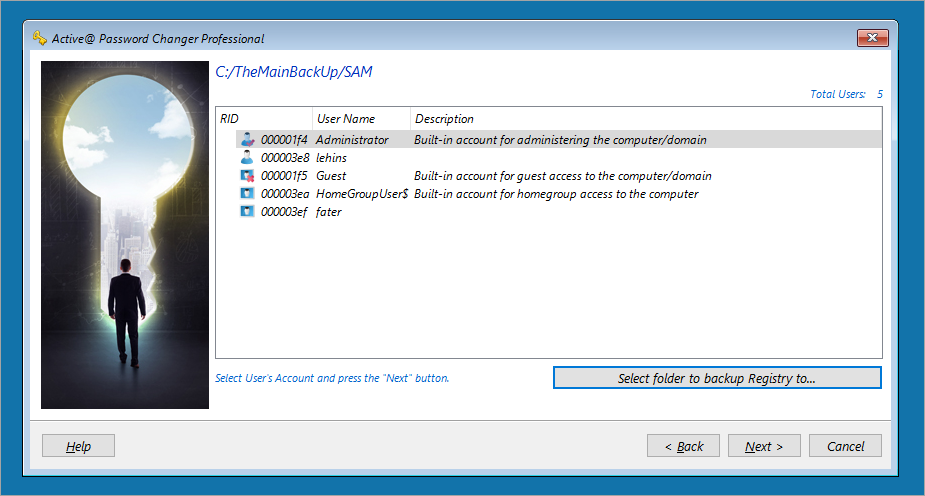Open Help
The image size is (925, 496).
[78, 446]
